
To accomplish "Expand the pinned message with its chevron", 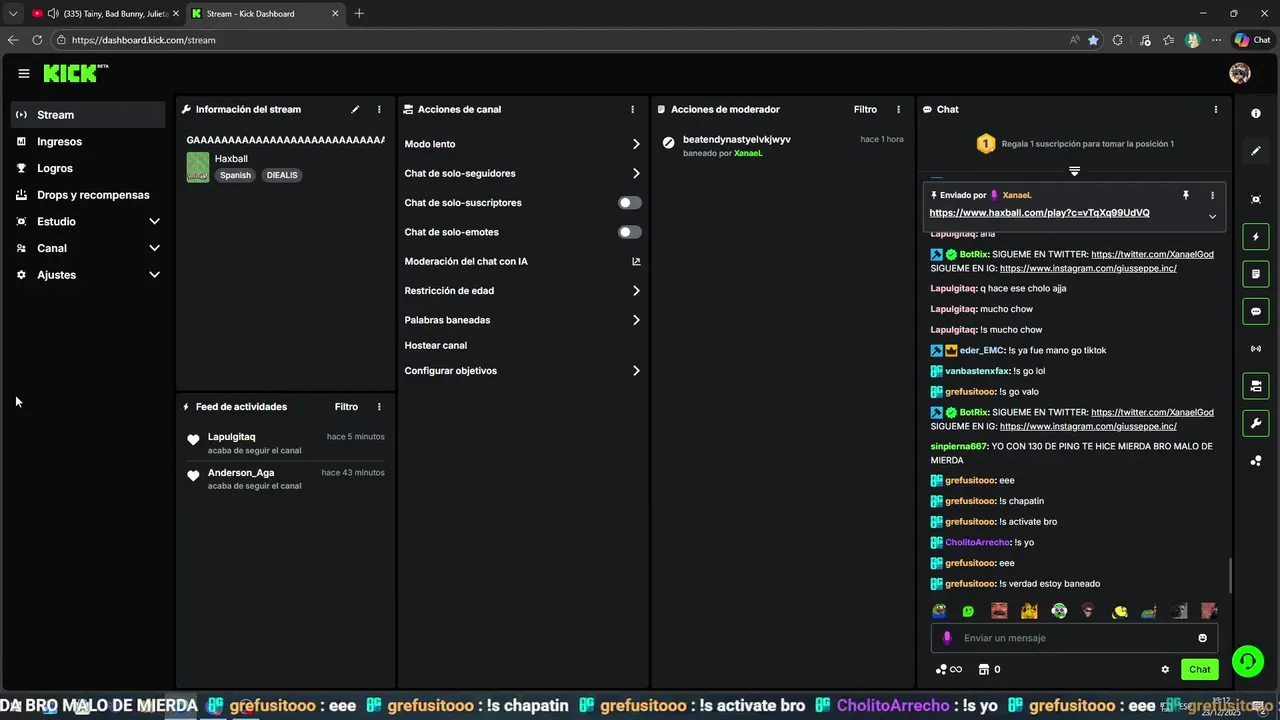I will click(x=1212, y=216).
